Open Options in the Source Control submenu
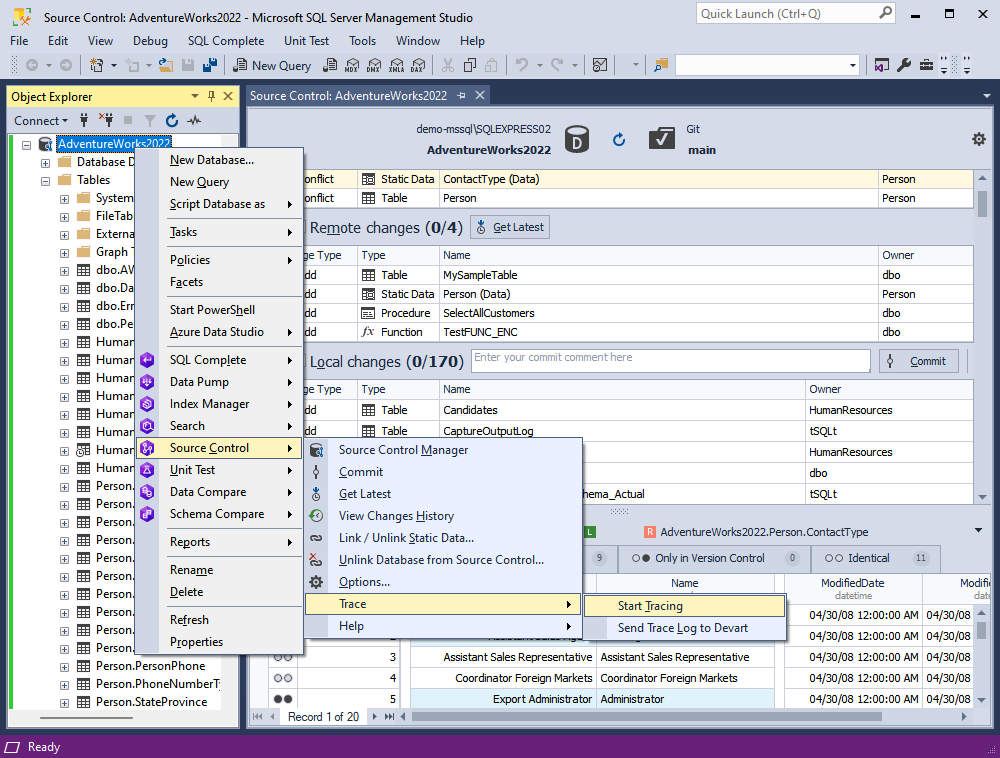Screen dimensions: 1000x758 pos(443,582)
